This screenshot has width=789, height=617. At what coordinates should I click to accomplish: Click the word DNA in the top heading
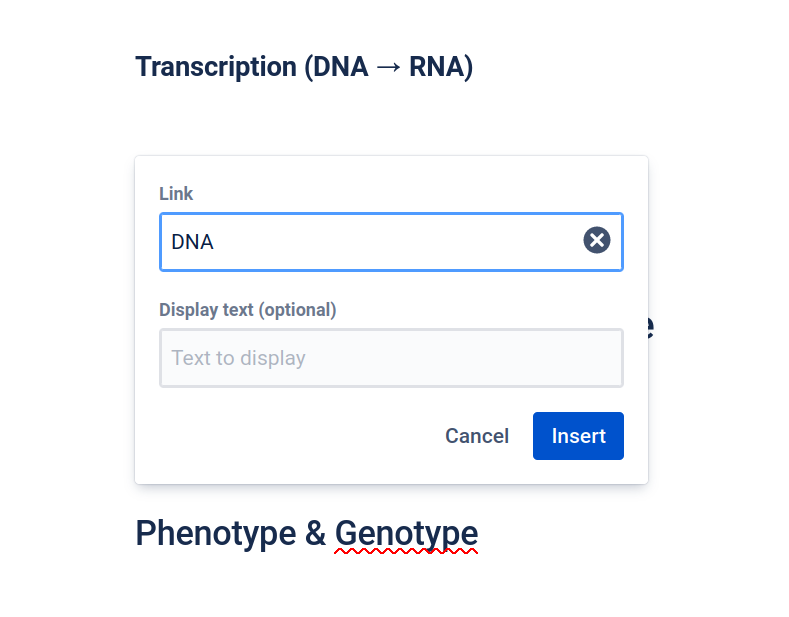[x=341, y=67]
